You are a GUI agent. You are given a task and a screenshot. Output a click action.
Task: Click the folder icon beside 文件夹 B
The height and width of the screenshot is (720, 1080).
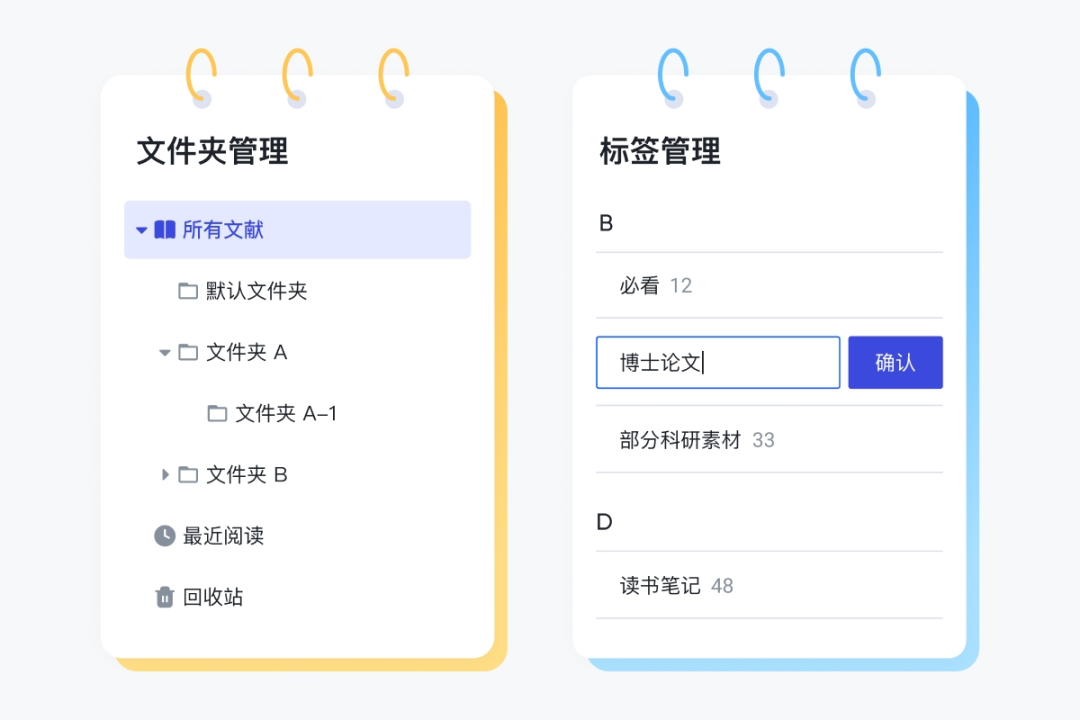point(188,475)
